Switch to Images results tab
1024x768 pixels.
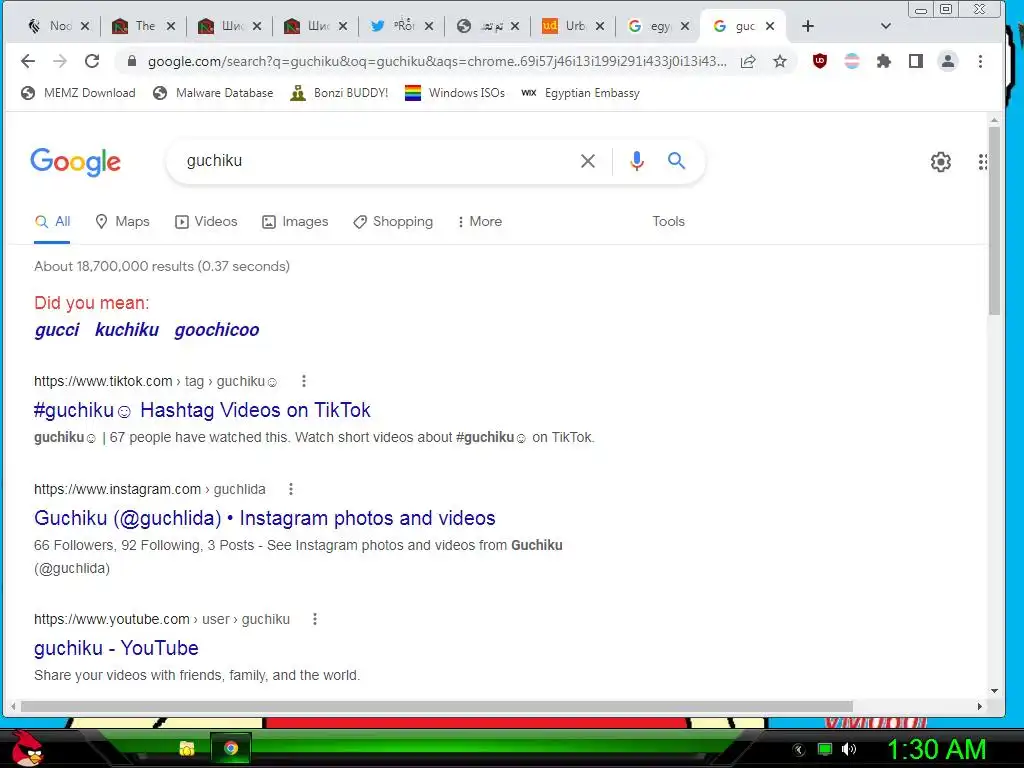tap(295, 221)
